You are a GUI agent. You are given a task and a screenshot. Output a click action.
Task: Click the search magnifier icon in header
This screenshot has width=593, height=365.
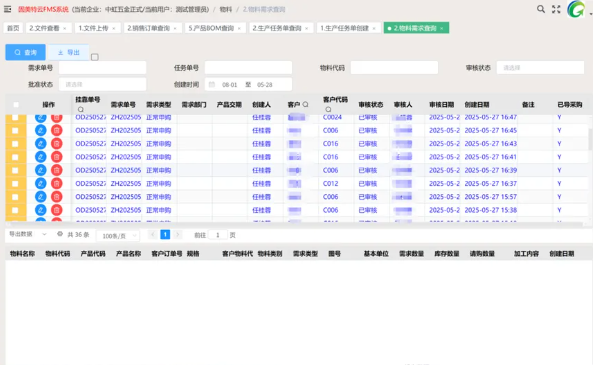click(x=541, y=9)
